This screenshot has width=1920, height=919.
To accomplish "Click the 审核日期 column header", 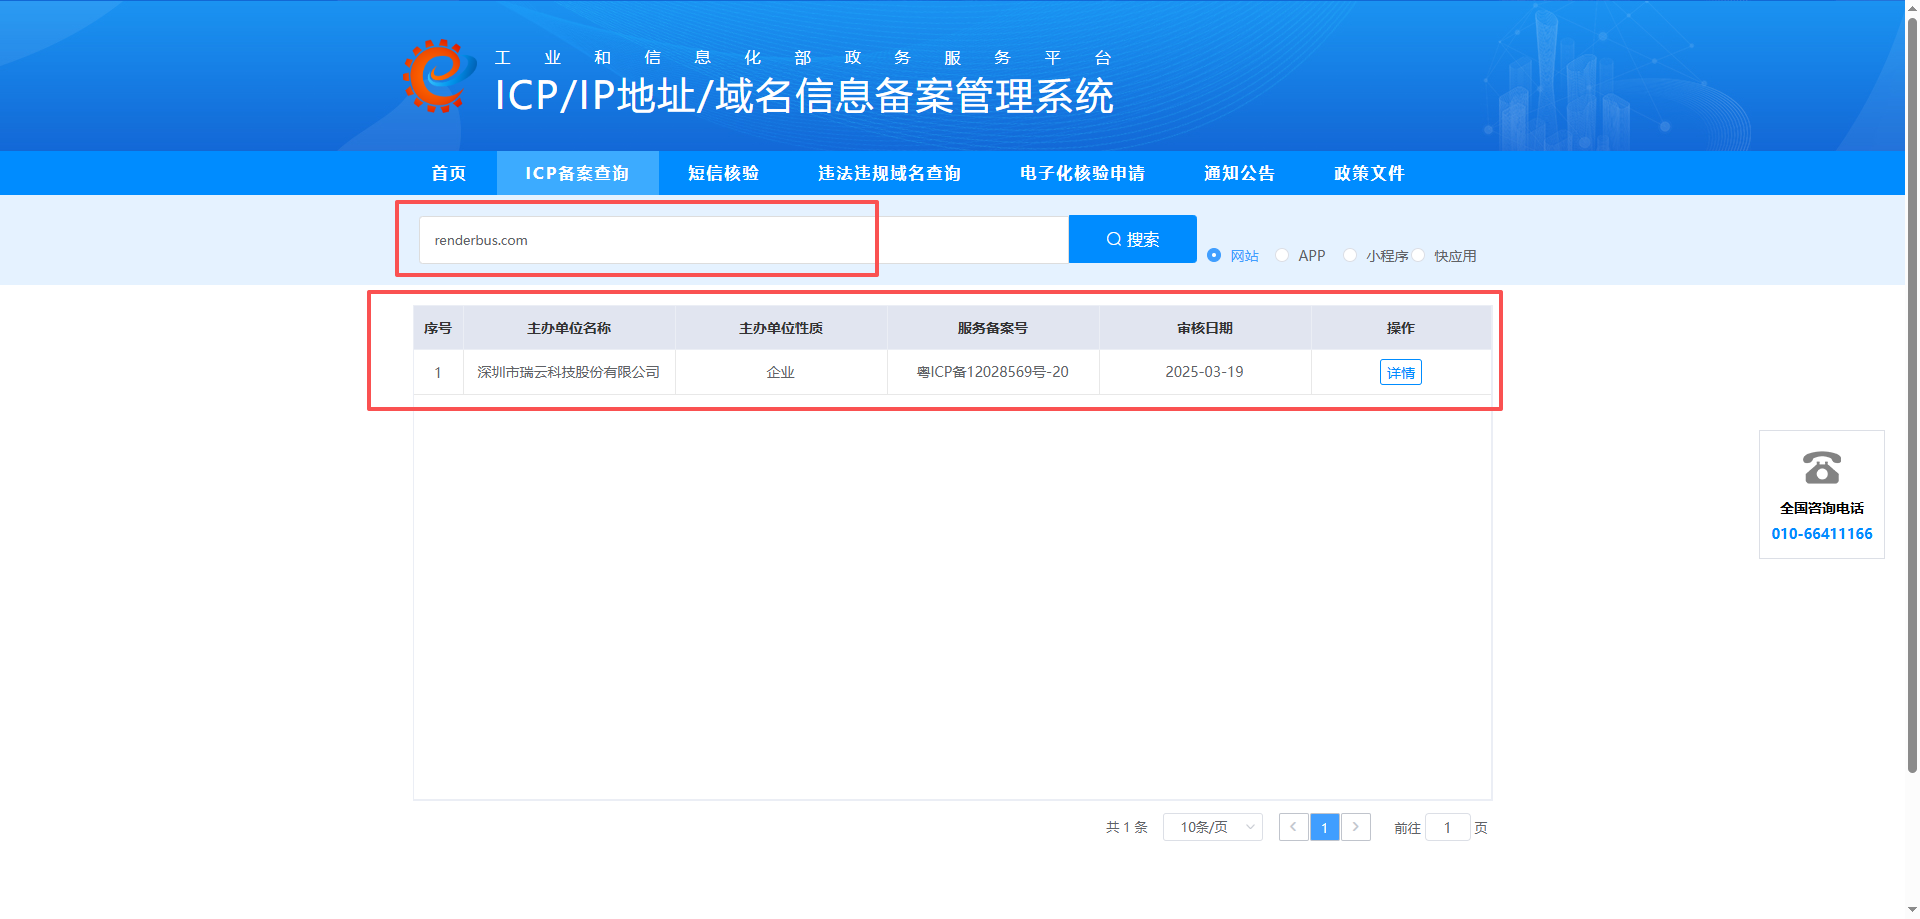I will 1205,328.
